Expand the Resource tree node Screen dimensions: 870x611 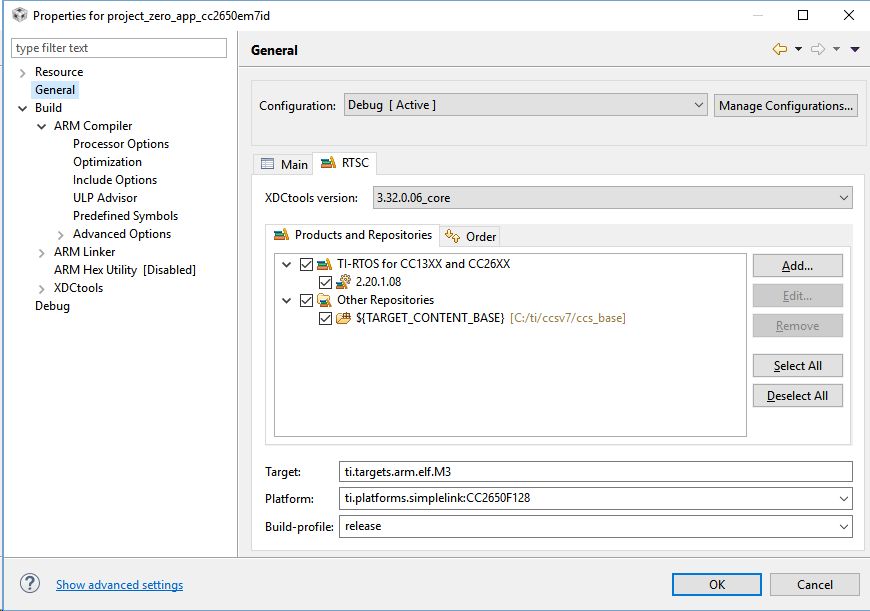23,72
